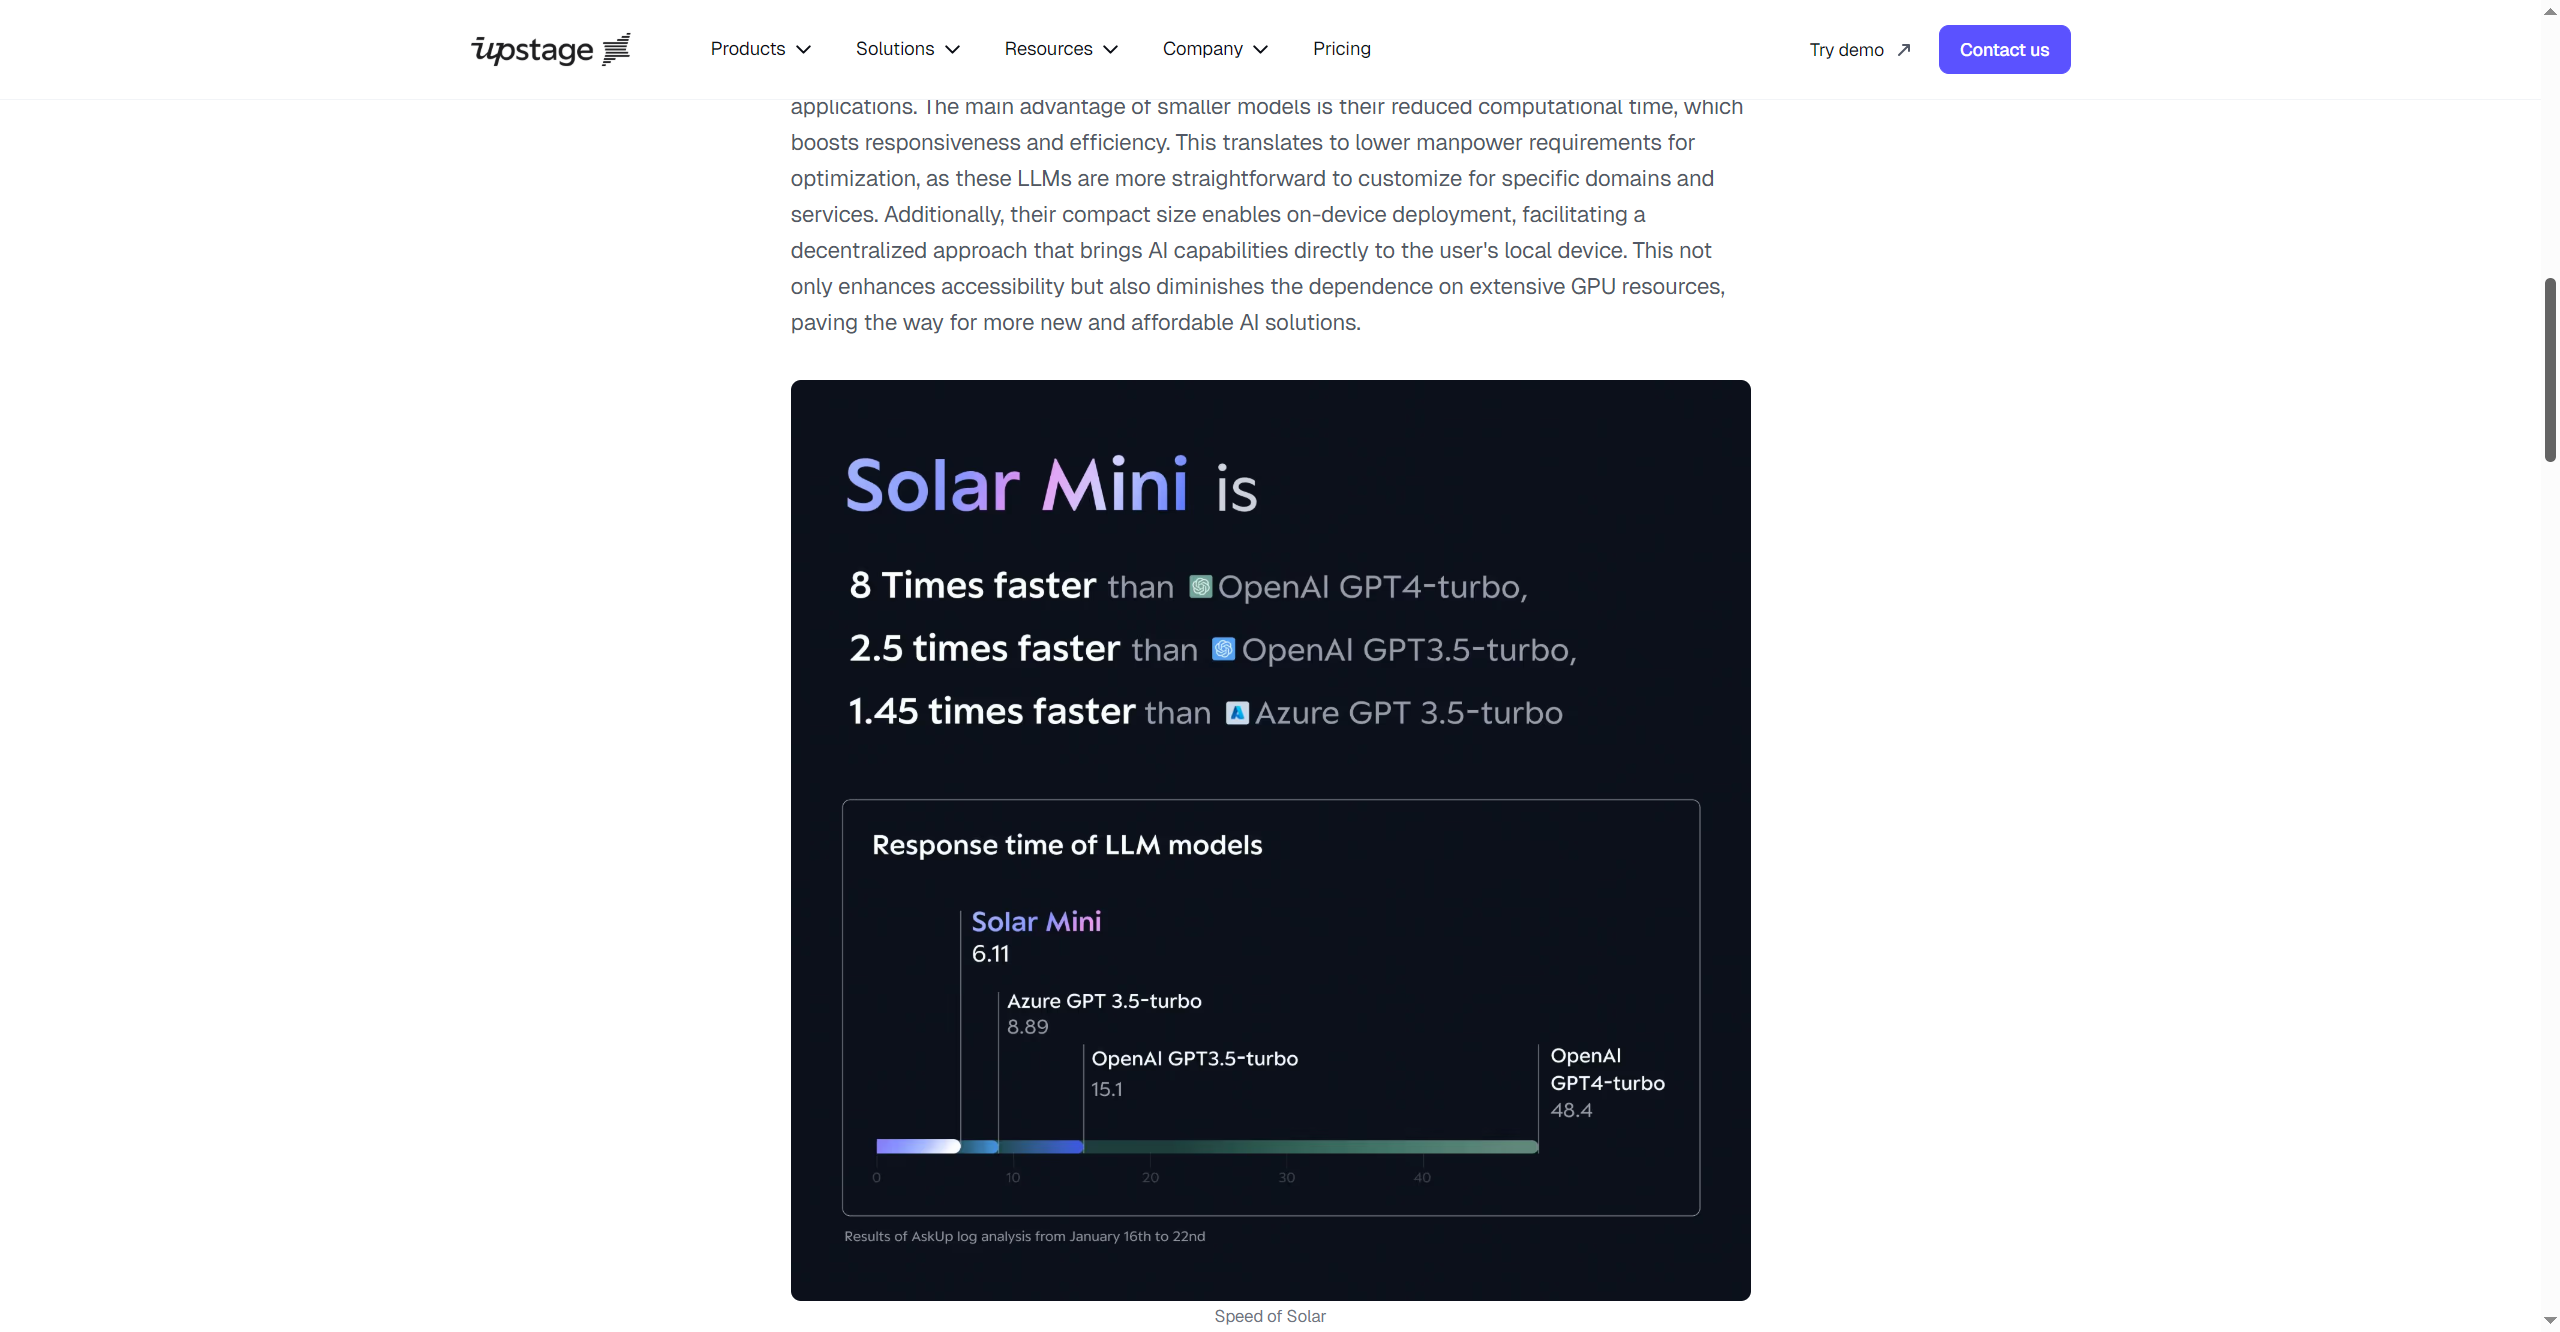
Task: Expand the Solutions dropdown chevron
Action: [953, 49]
